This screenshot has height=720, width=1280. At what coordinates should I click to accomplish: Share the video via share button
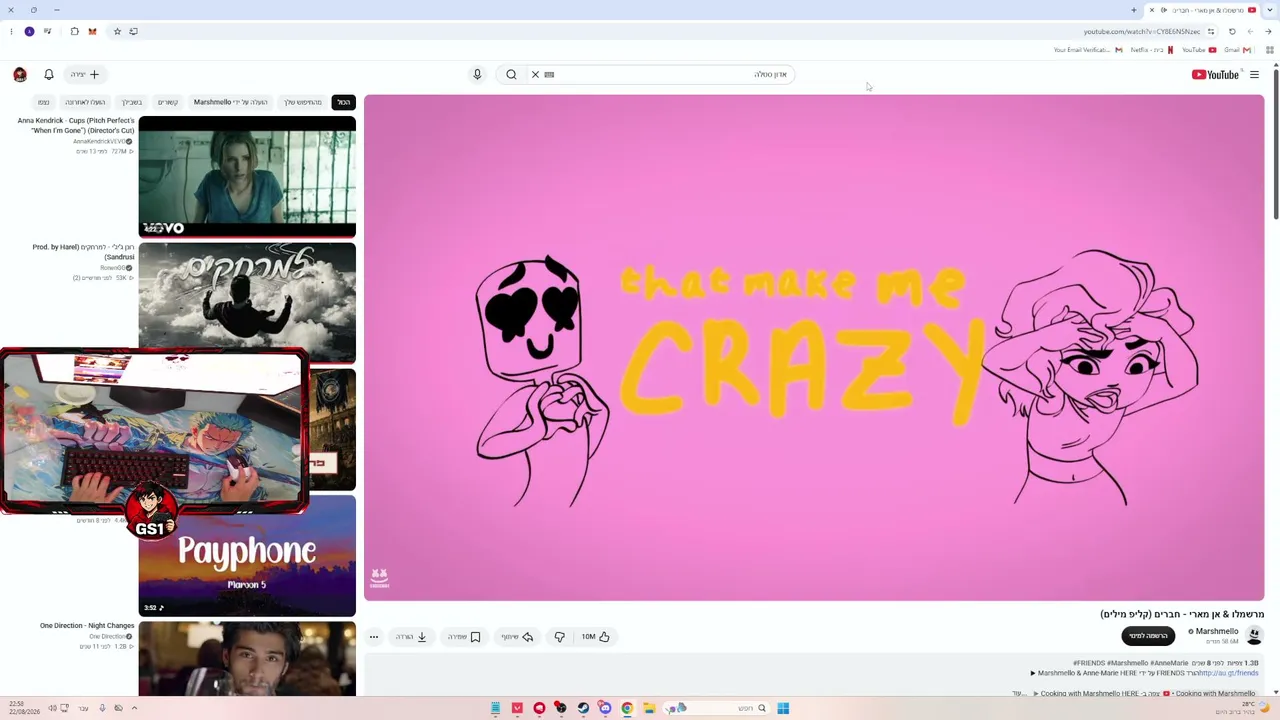coord(517,637)
